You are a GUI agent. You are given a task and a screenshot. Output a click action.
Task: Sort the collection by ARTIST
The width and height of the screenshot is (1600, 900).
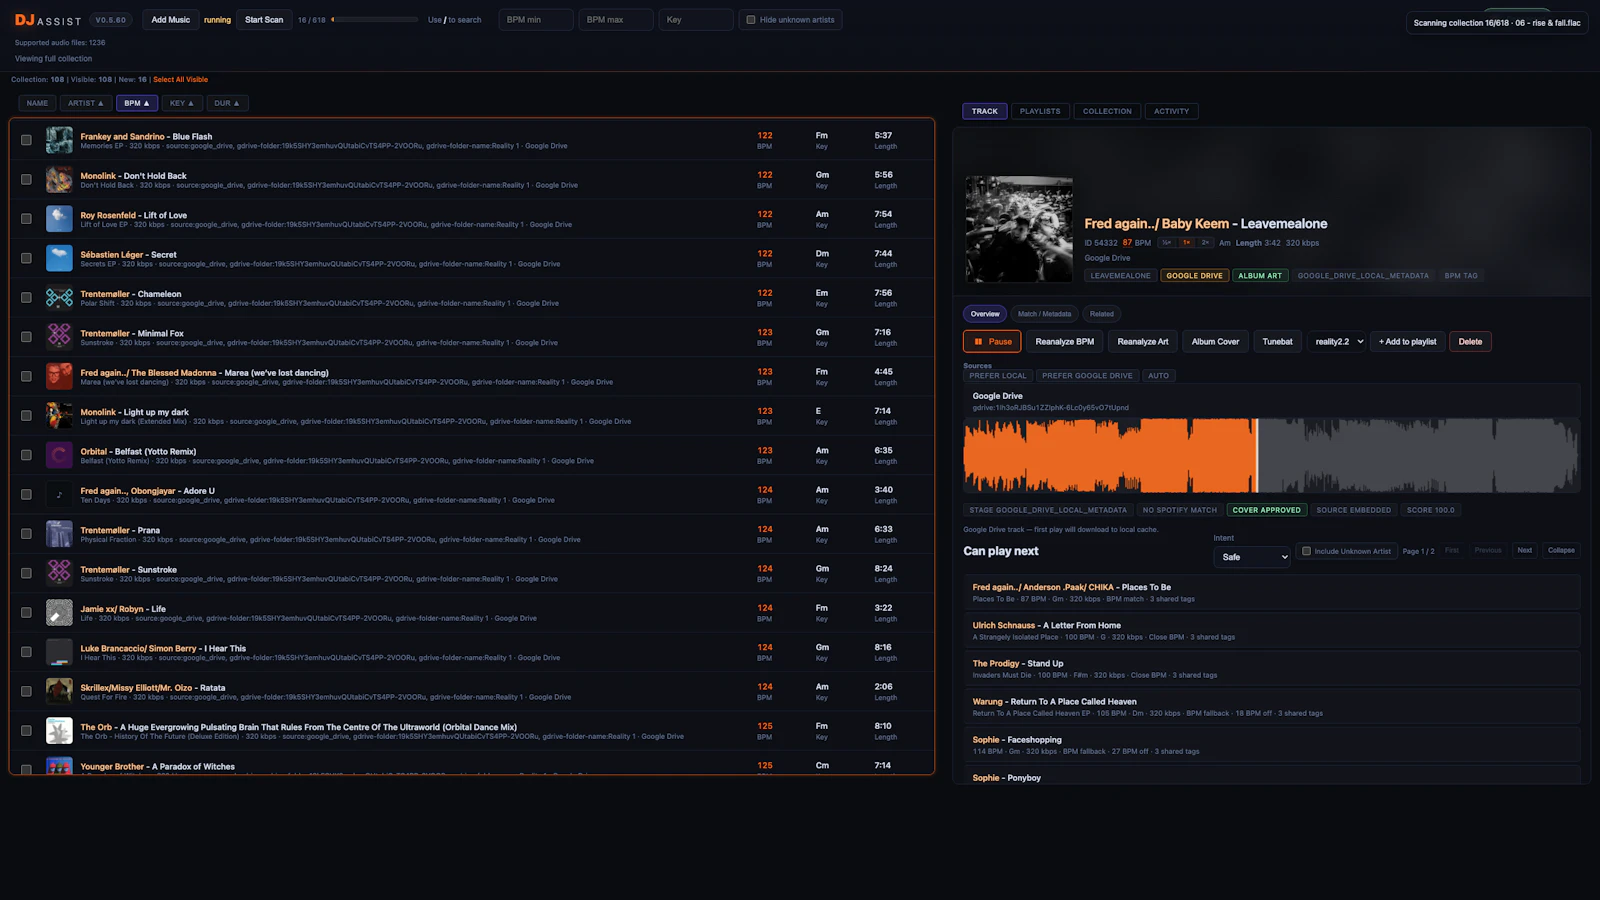click(86, 103)
